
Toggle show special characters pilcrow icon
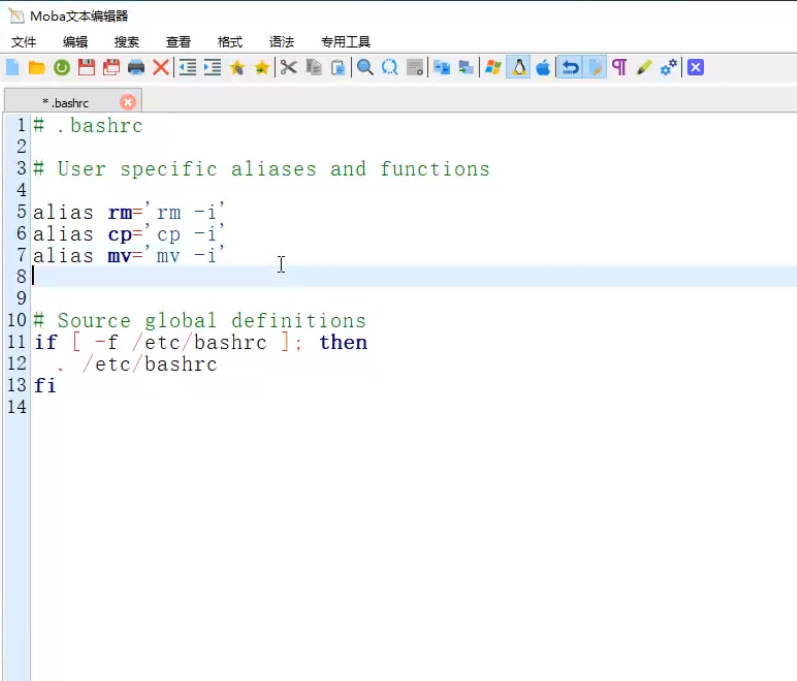(x=619, y=68)
